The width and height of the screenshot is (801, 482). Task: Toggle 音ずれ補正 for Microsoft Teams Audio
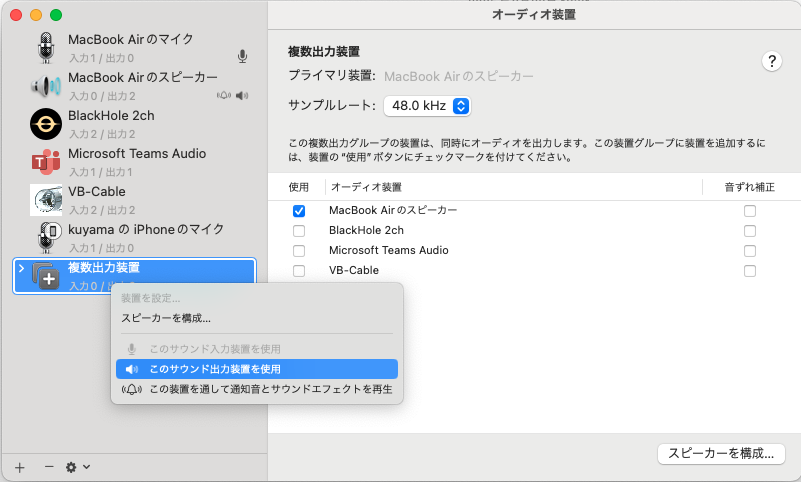point(750,251)
